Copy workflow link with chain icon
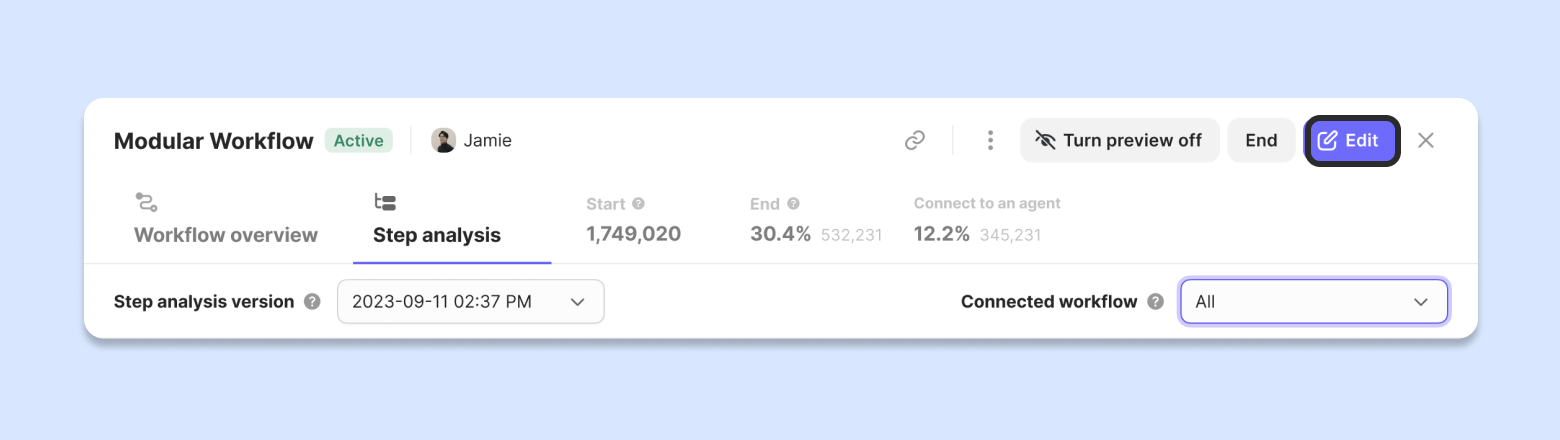Image resolution: width=1560 pixels, height=440 pixels. coord(915,141)
